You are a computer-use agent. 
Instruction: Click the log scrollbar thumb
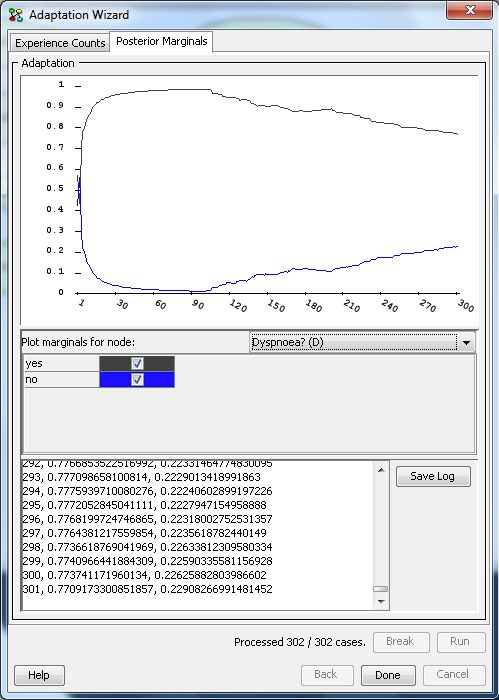[x=381, y=589]
